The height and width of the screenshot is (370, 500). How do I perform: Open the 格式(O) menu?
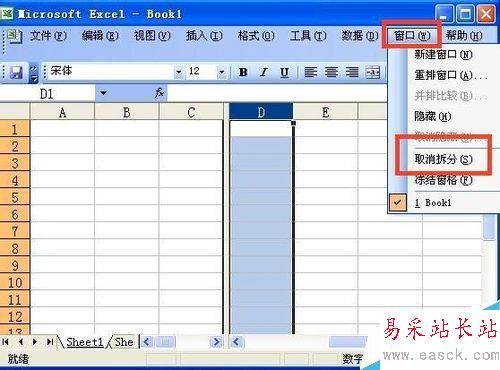click(x=256, y=36)
